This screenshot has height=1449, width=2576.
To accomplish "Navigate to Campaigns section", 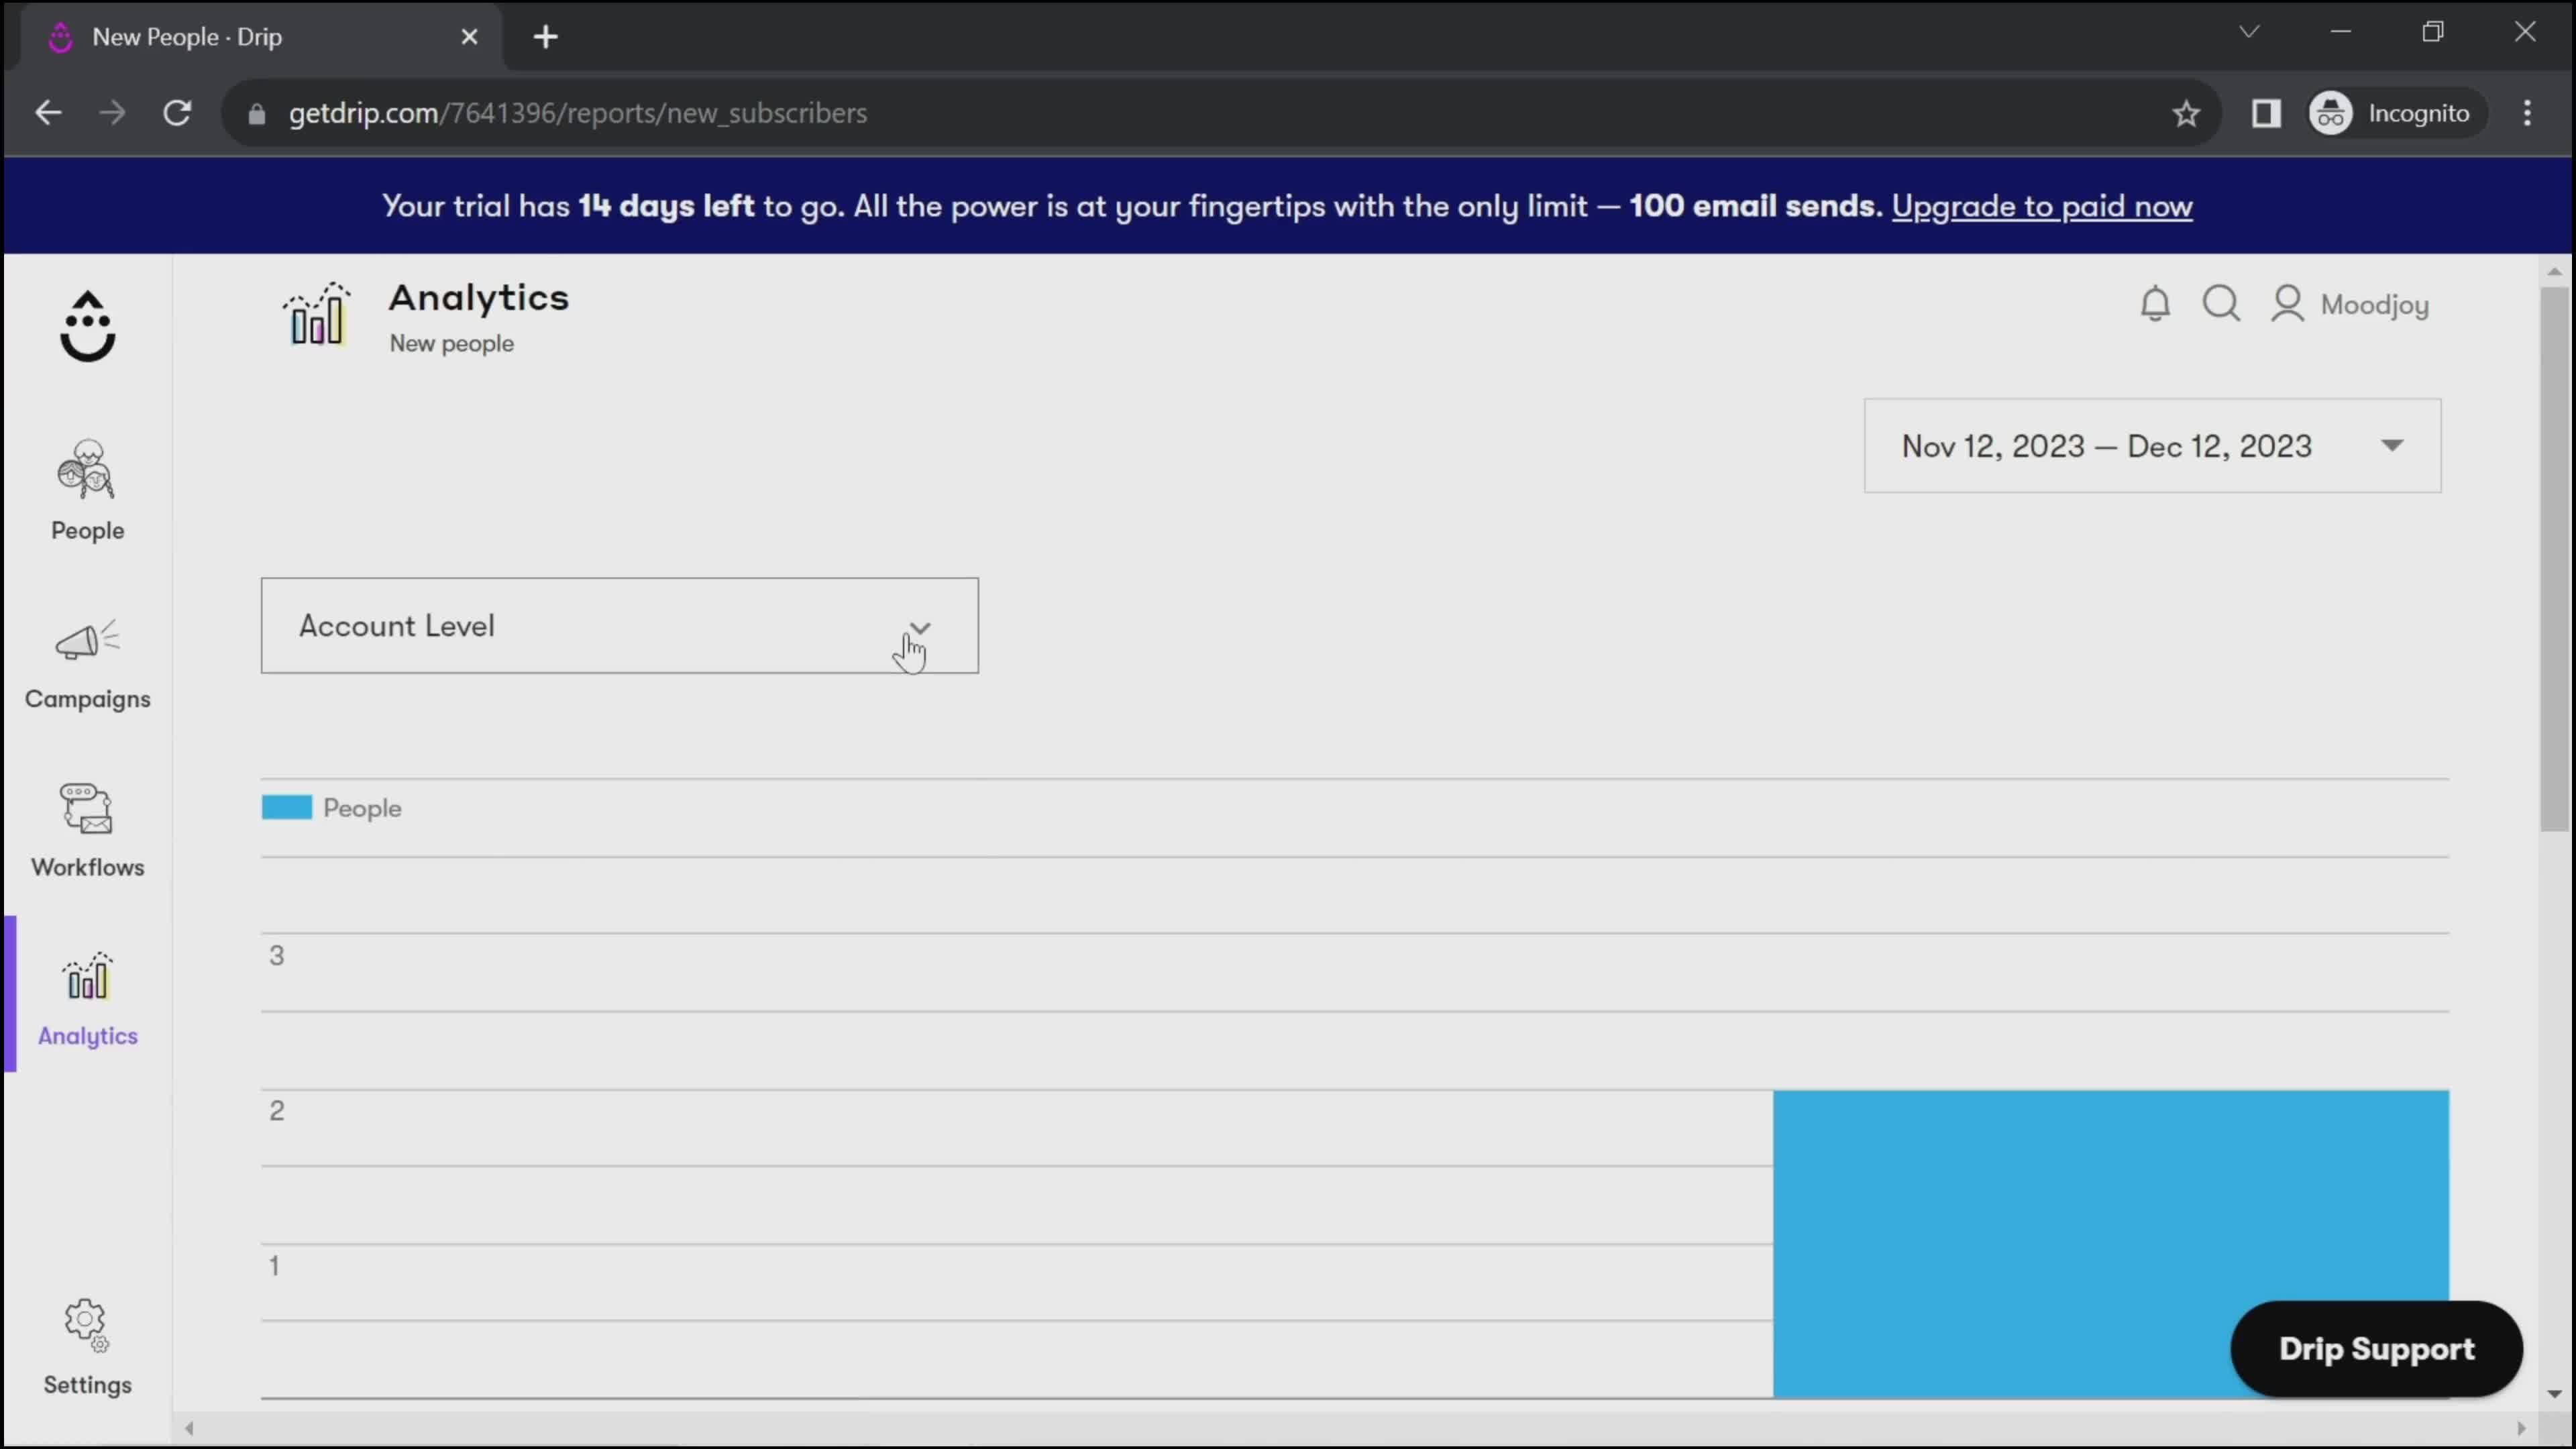I will [87, 663].
